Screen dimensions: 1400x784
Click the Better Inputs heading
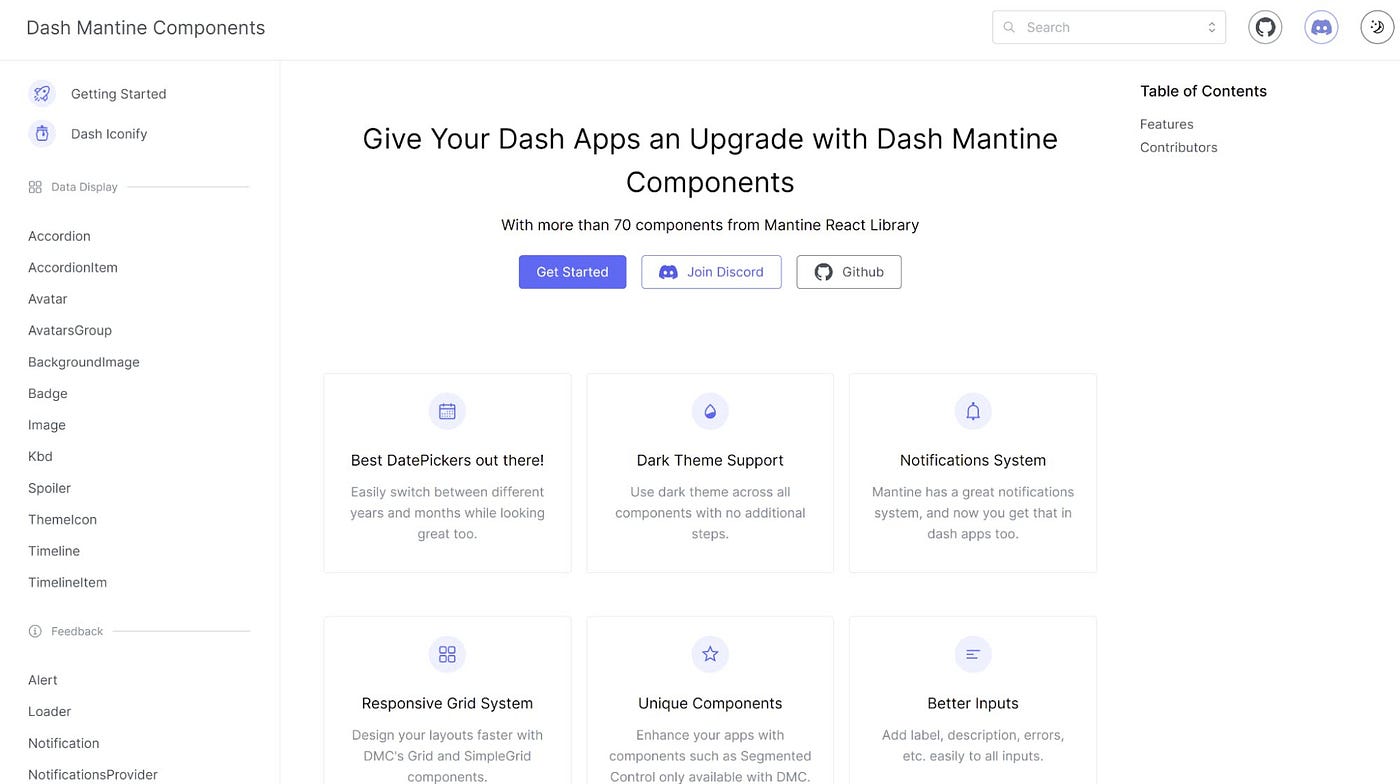973,703
